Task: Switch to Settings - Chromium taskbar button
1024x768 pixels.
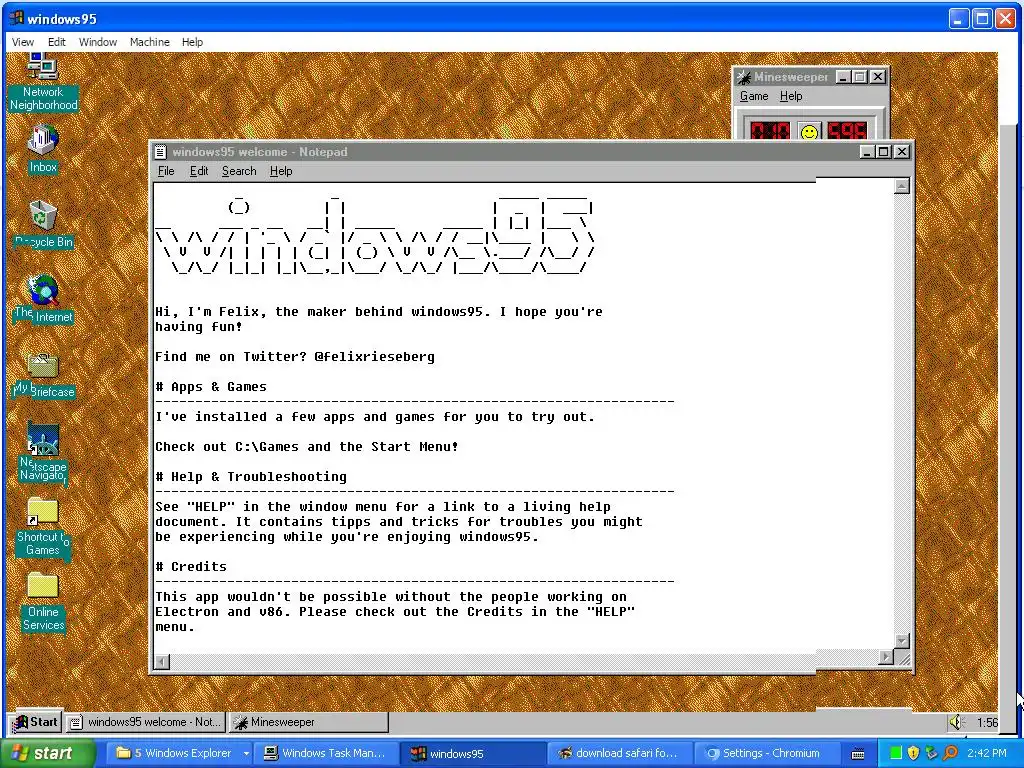Action: point(765,753)
